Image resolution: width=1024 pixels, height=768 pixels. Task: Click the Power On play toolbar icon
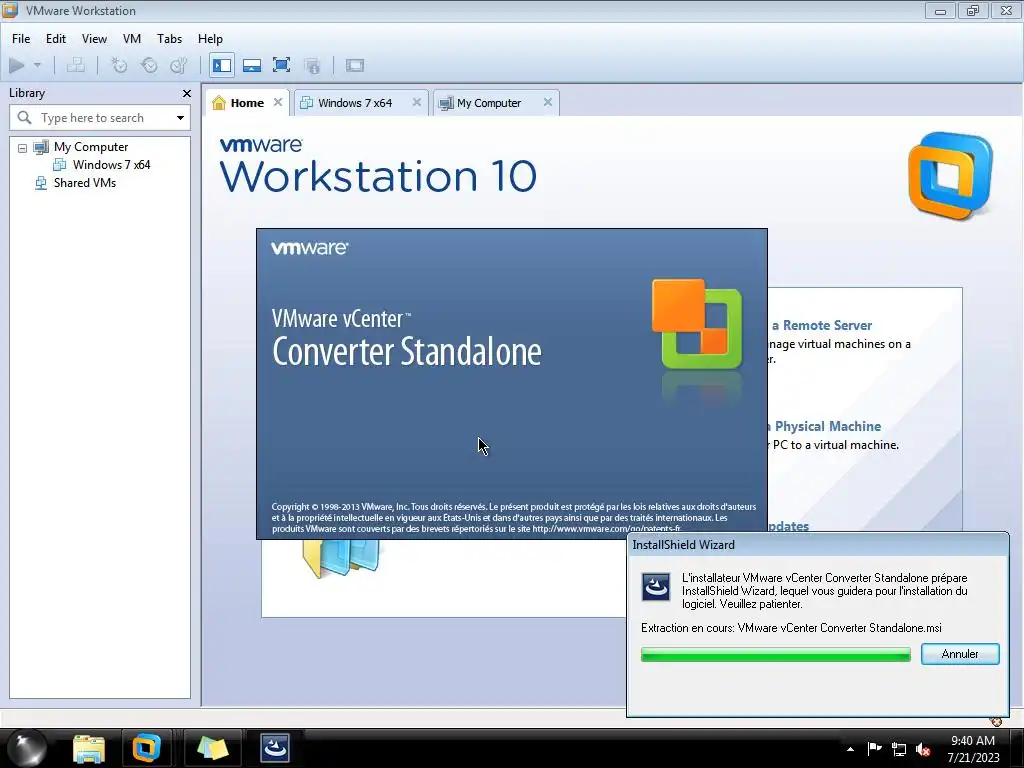pos(17,65)
